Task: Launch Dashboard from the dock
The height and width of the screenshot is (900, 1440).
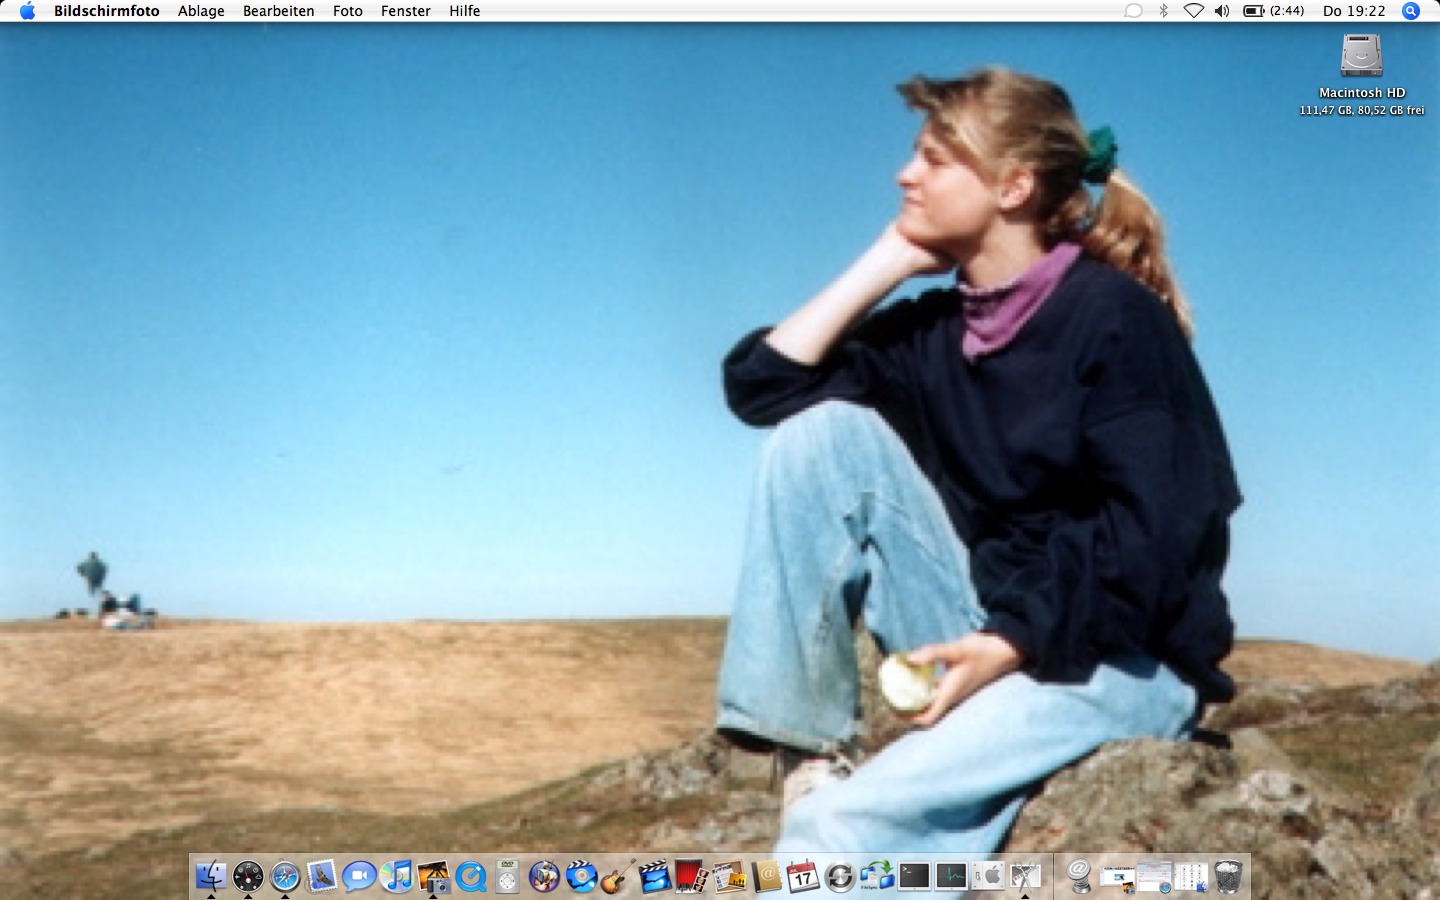Action: pyautogui.click(x=248, y=877)
